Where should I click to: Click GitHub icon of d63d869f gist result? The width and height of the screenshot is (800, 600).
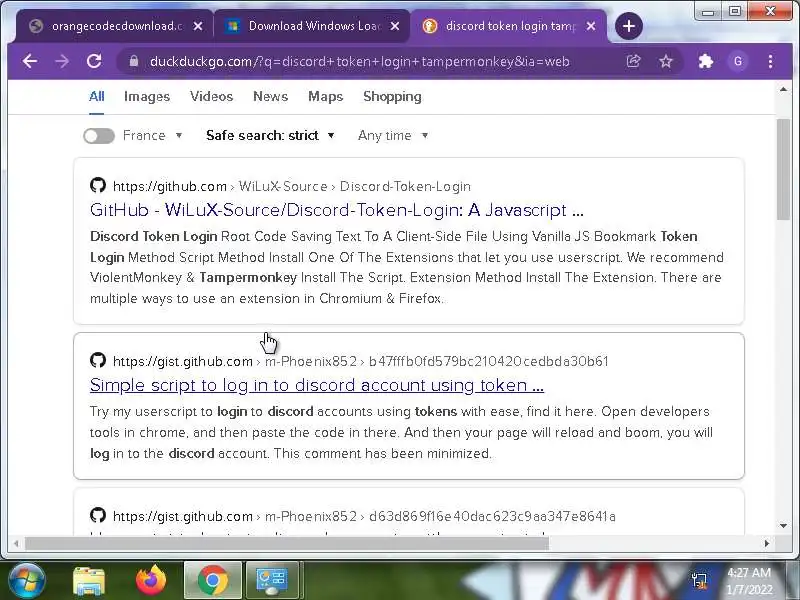(x=98, y=515)
